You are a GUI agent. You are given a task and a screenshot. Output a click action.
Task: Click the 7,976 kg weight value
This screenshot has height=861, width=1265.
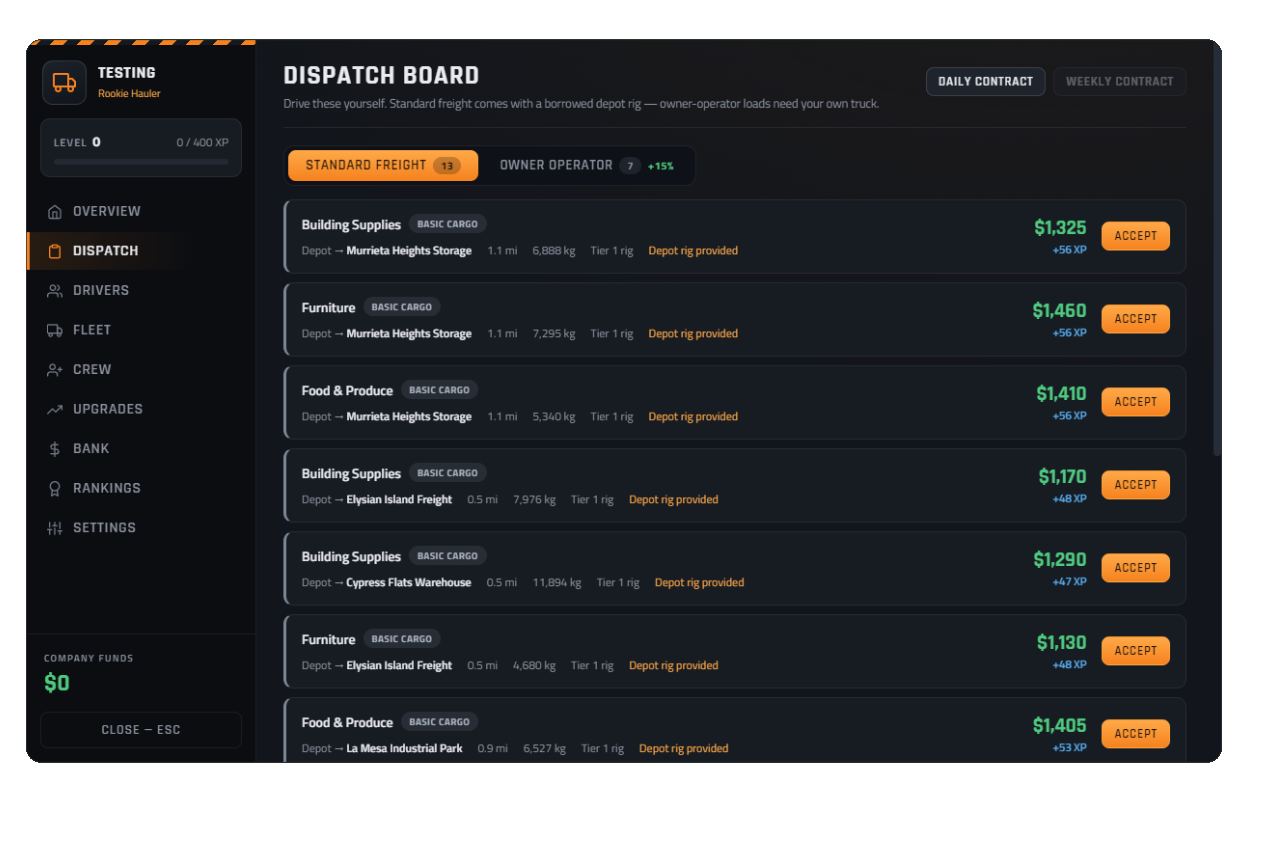click(535, 500)
